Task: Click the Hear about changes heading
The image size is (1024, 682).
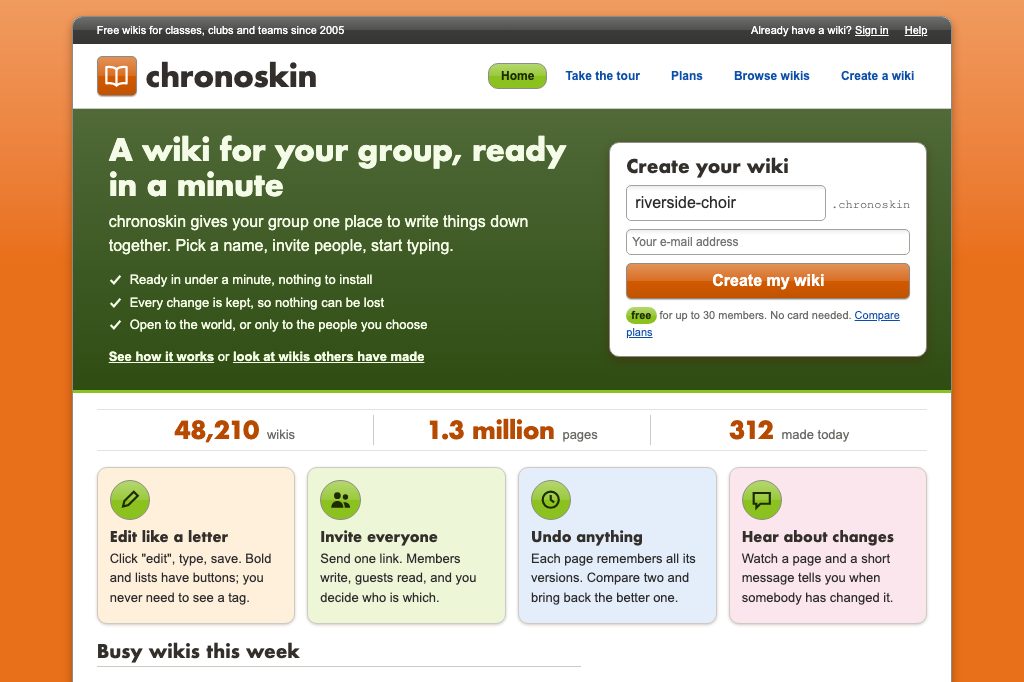Action: [818, 537]
